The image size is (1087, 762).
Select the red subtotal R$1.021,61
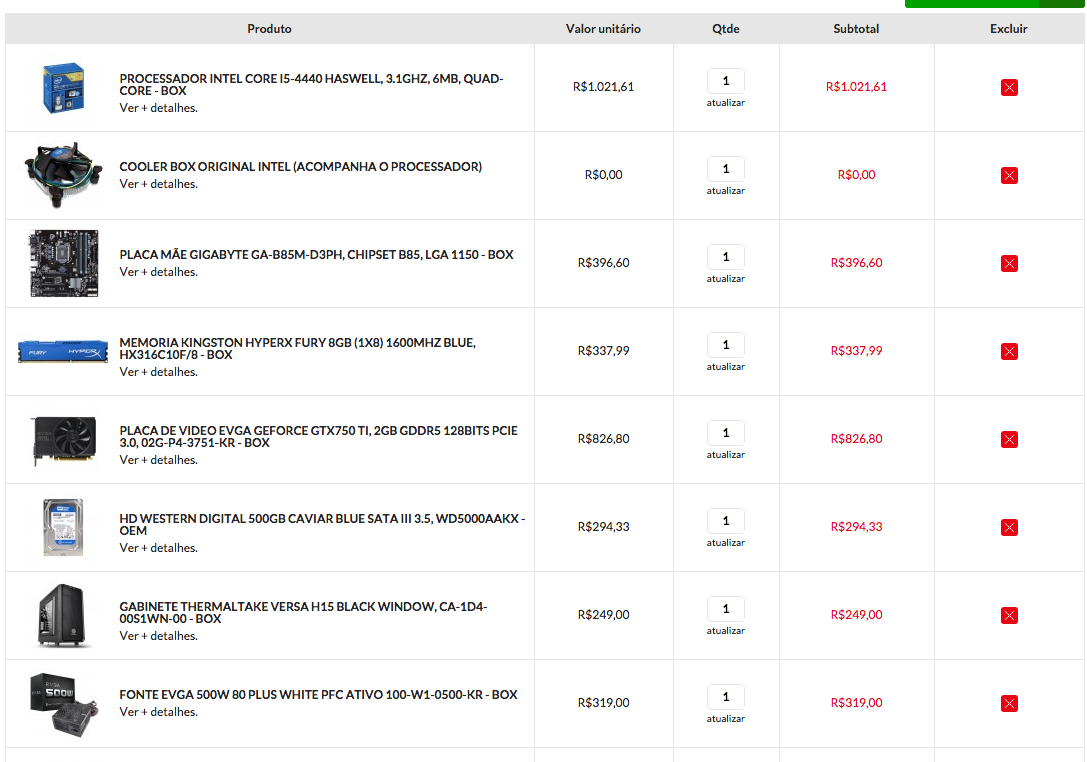pyautogui.click(x=856, y=87)
